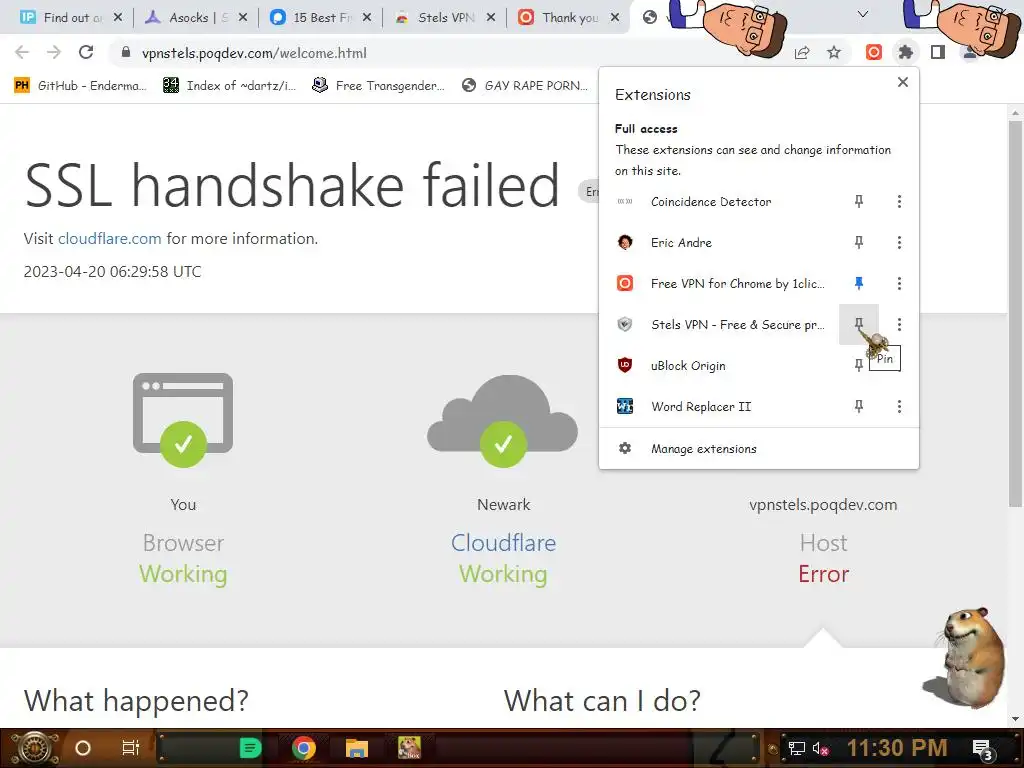Close the Asocks tab
Image resolution: width=1024 pixels, height=768 pixels.
[243, 18]
